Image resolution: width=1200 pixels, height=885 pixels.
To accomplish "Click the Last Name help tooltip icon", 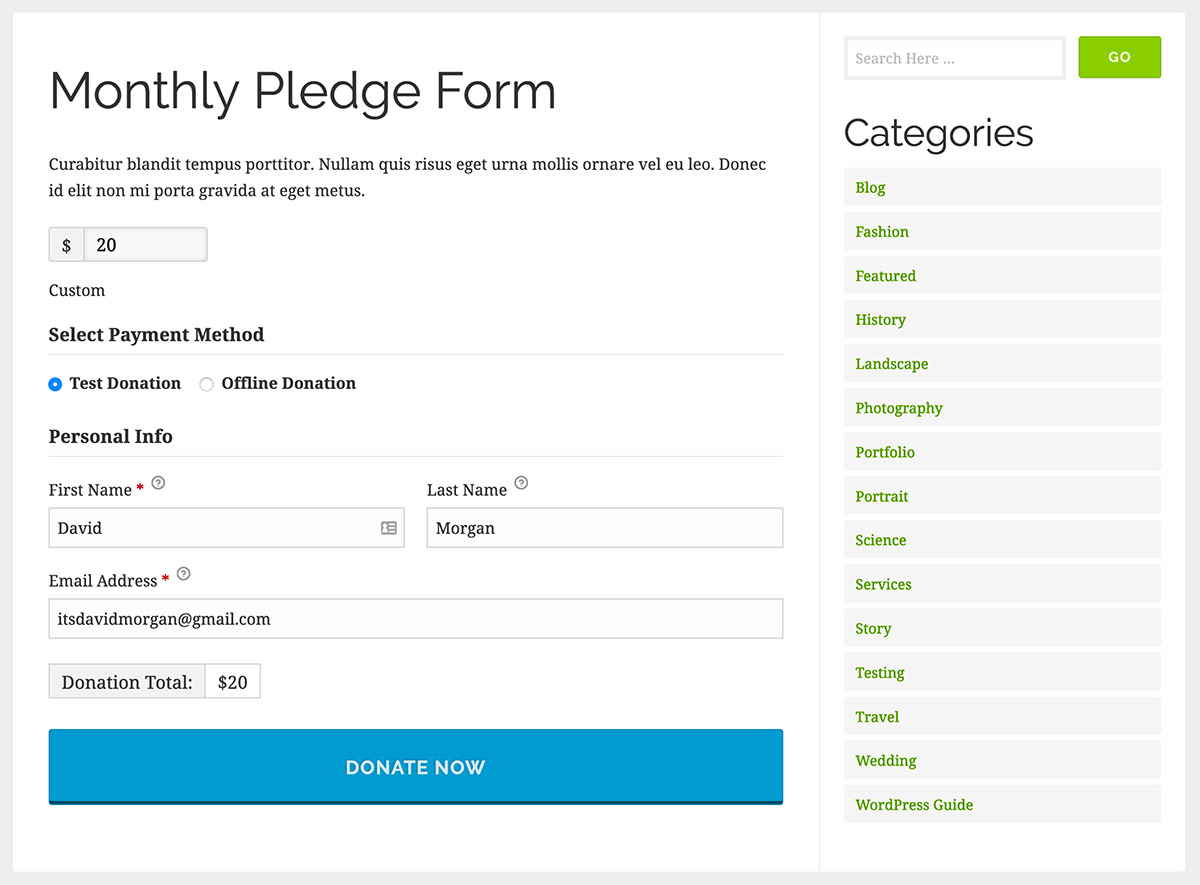I will (x=521, y=483).
